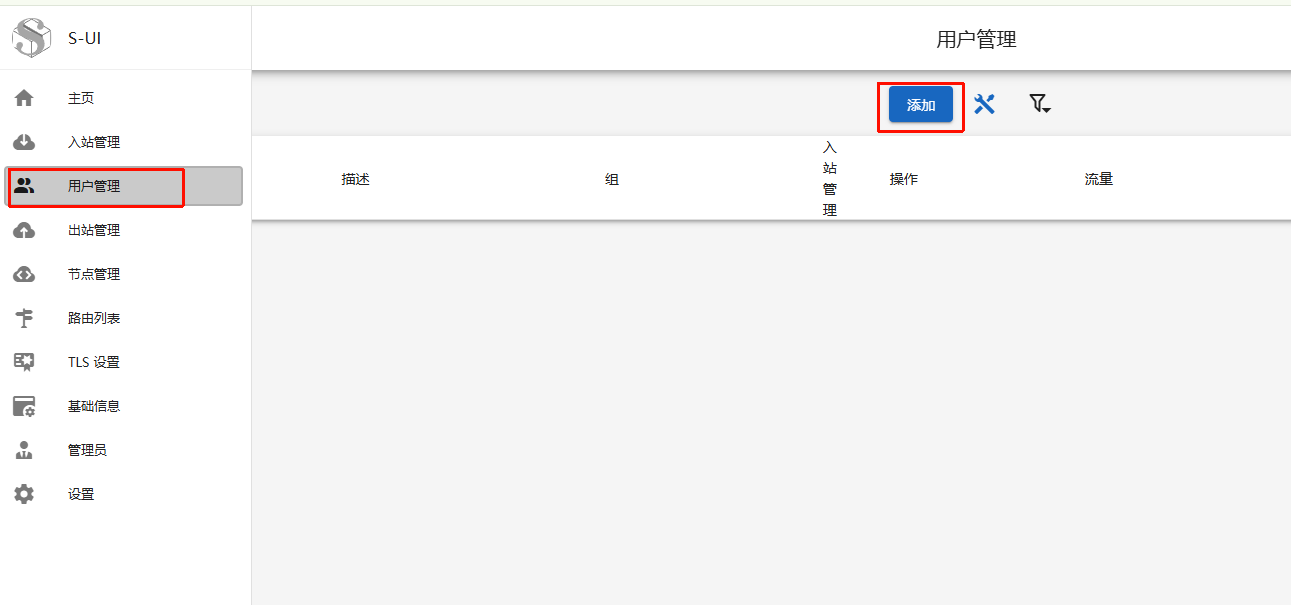The image size is (1291, 605).
Task: Click the signpost icon for 路由列表
Action: click(24, 318)
